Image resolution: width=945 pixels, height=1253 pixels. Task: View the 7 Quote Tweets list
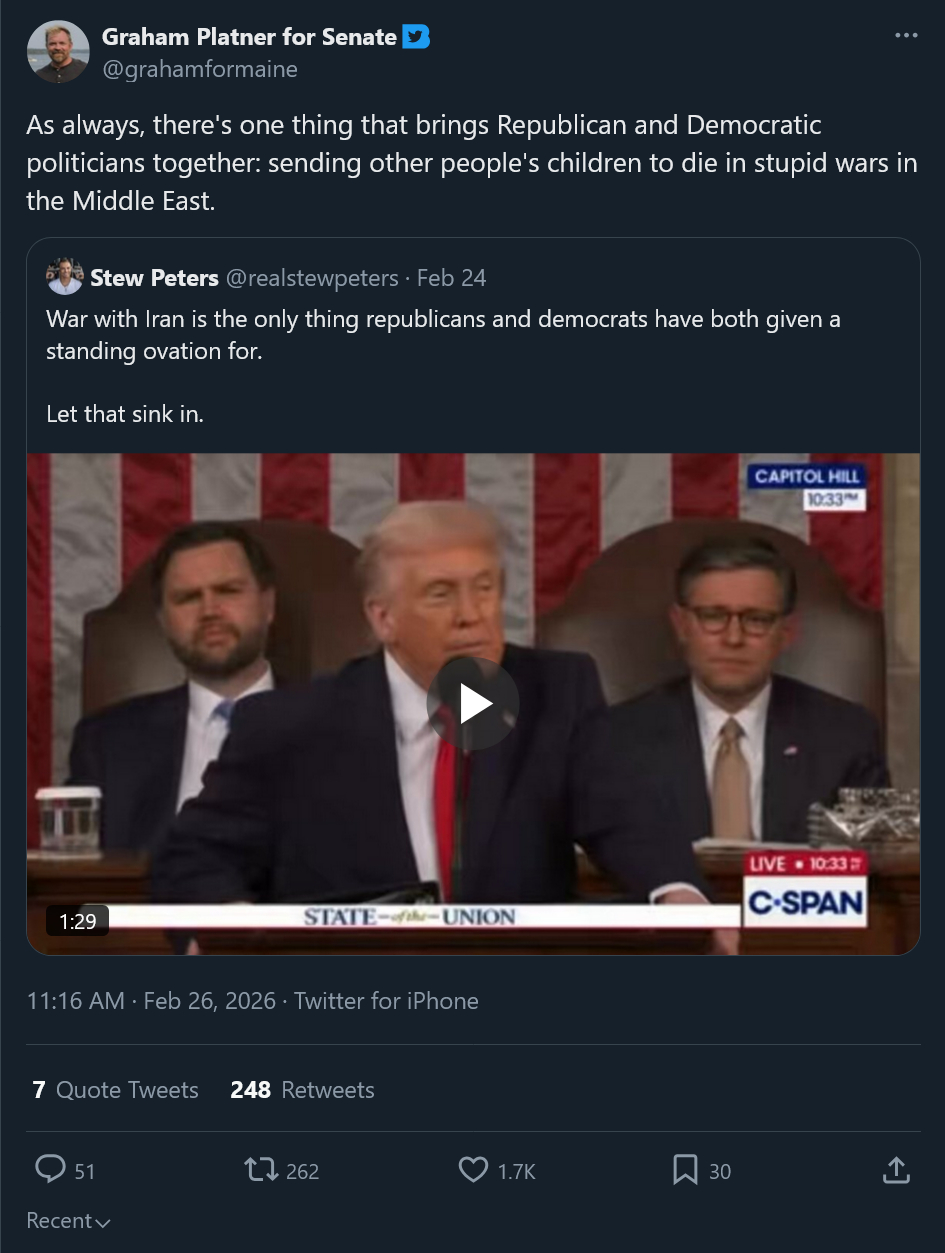coord(115,1090)
